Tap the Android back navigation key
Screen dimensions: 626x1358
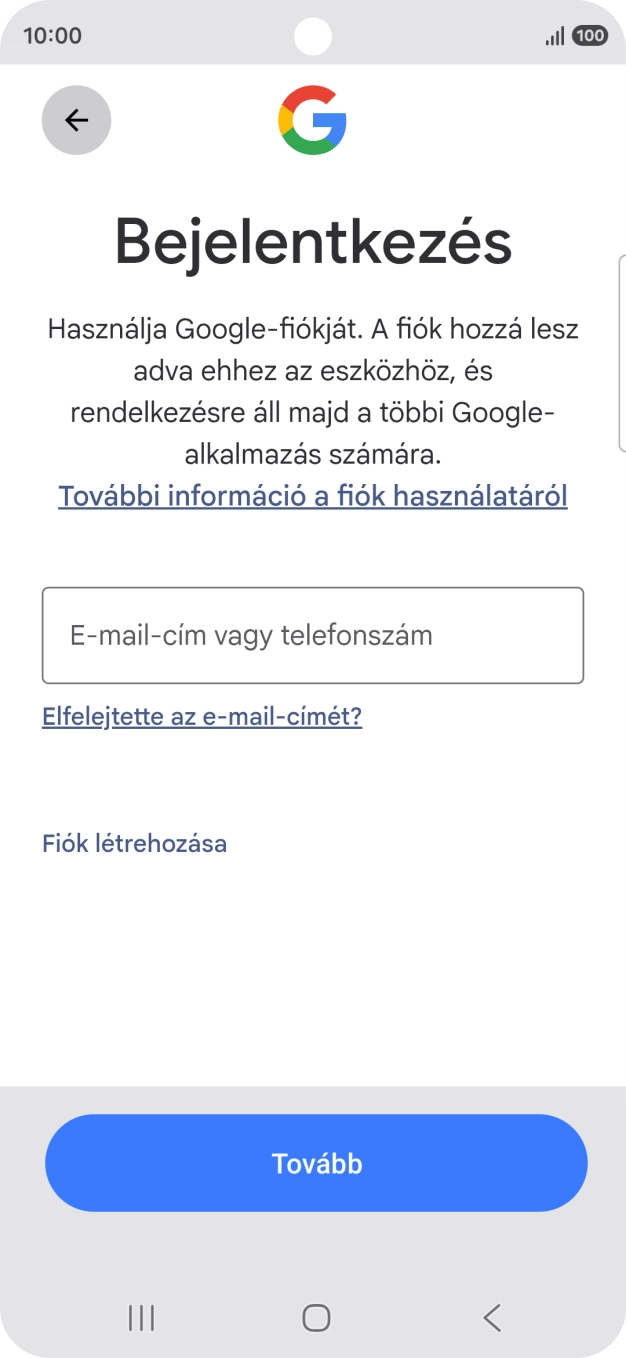point(490,1318)
